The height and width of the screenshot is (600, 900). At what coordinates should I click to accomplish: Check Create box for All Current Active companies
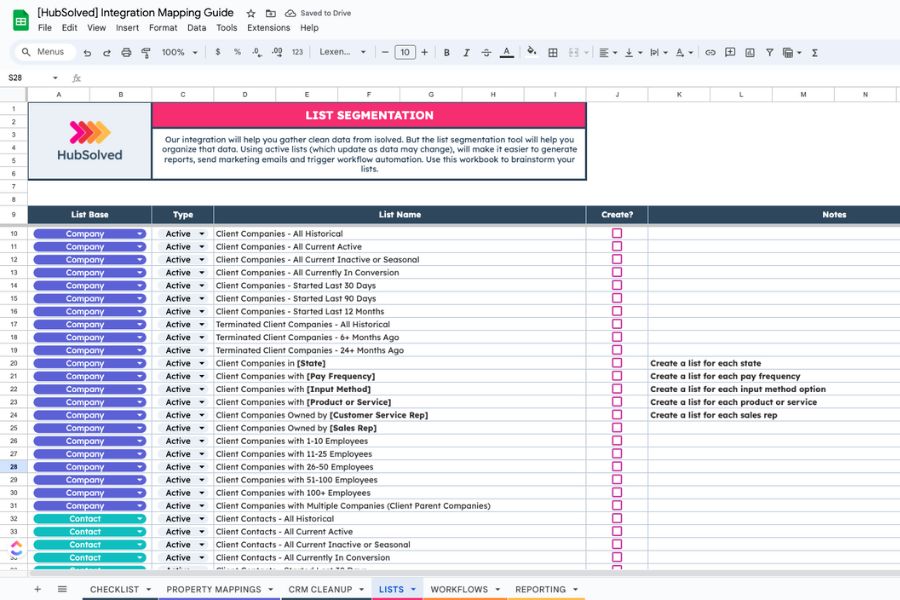point(617,246)
